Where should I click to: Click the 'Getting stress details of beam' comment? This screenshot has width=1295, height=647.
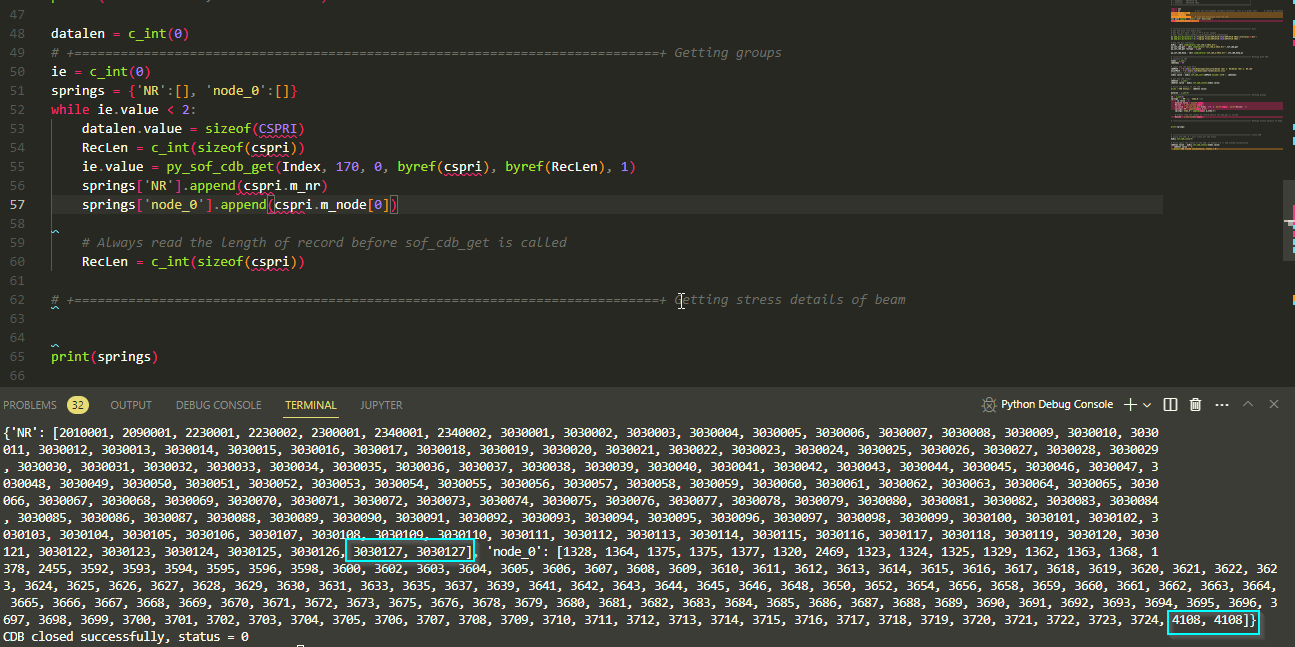[x=790, y=300]
